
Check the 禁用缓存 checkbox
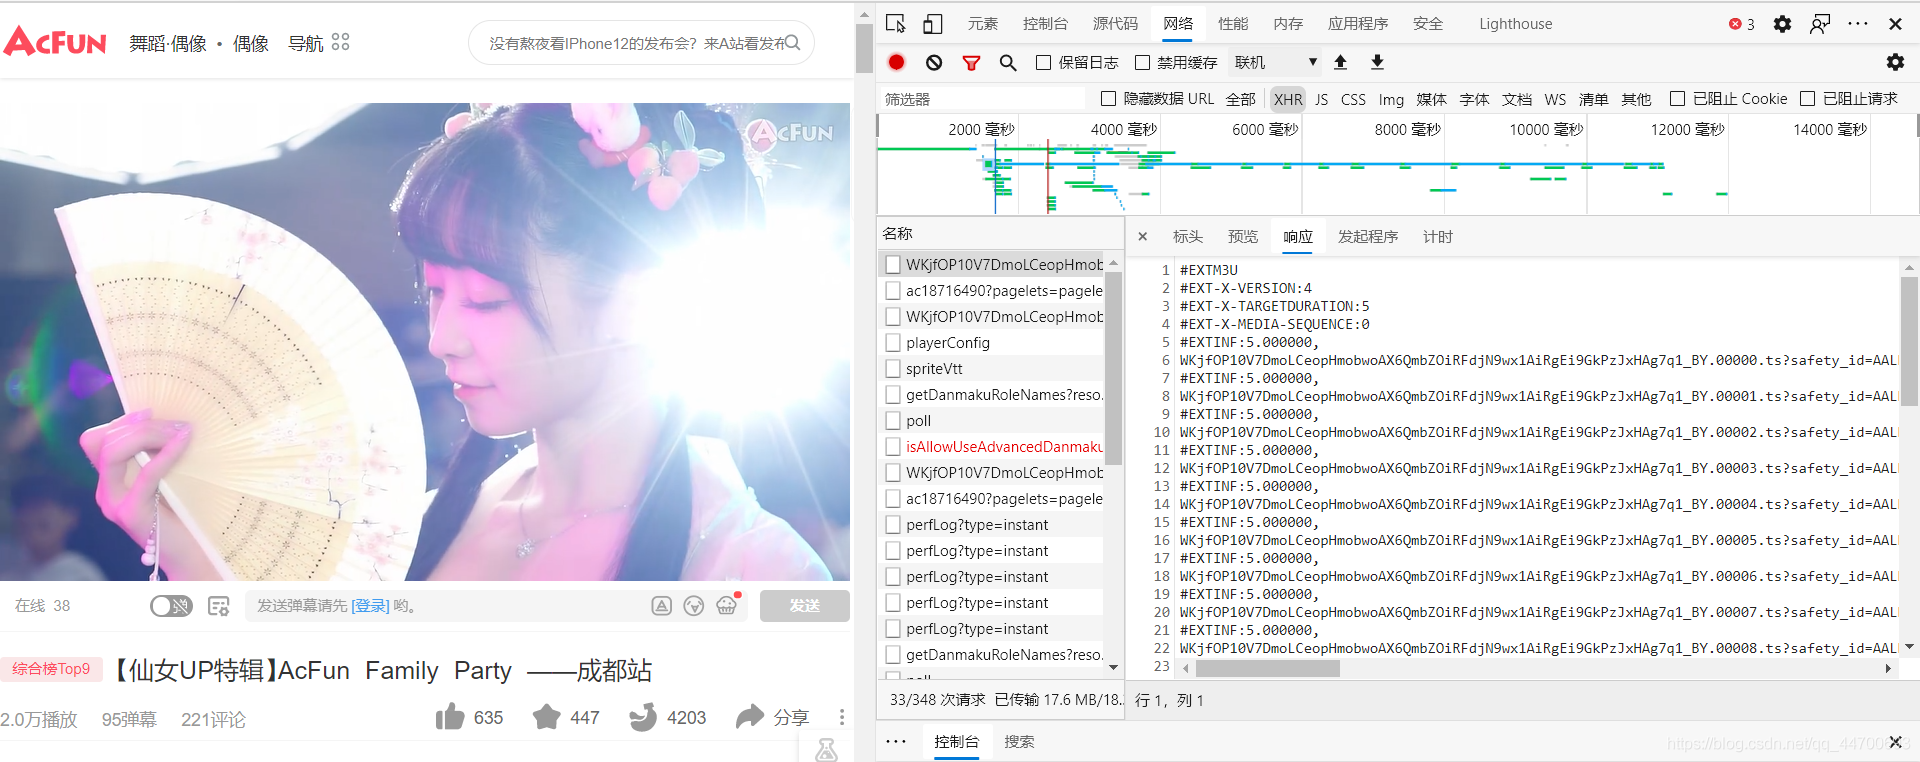tap(1142, 62)
